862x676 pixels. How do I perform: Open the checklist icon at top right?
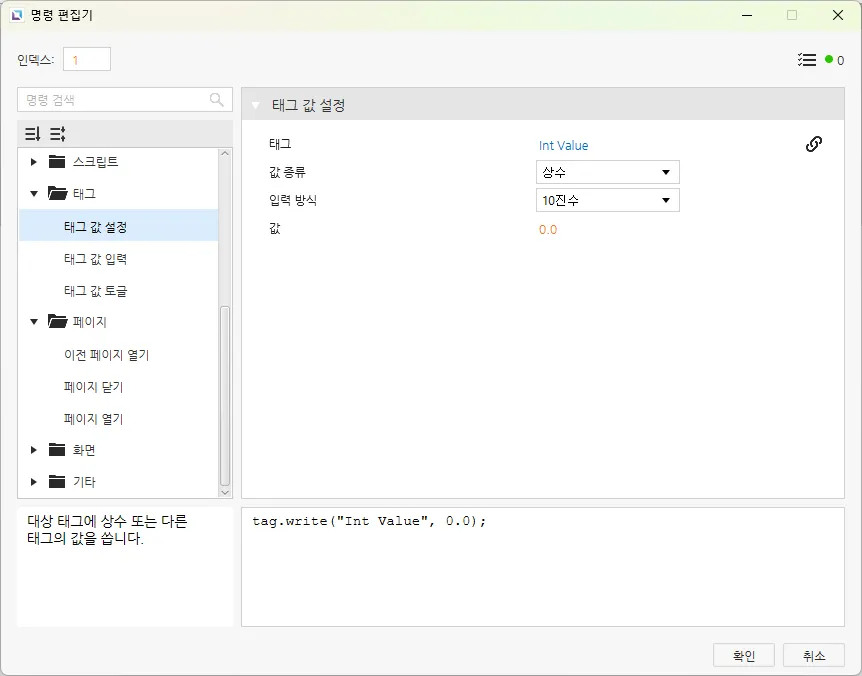click(807, 60)
